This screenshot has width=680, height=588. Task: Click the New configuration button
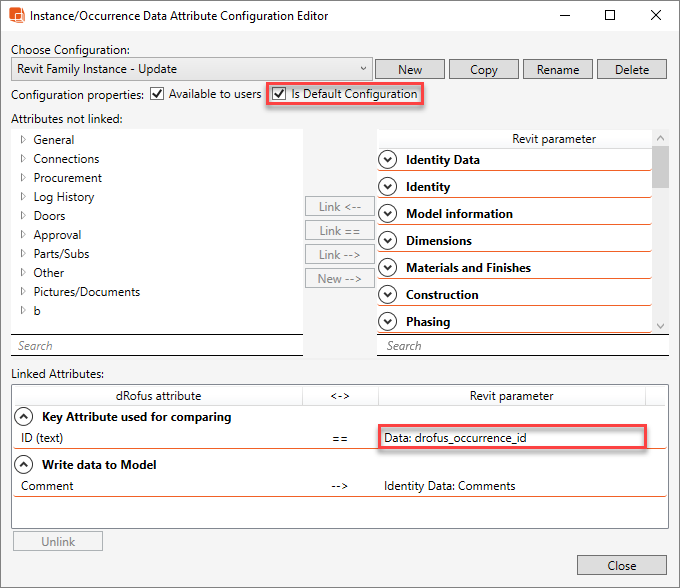(x=410, y=69)
